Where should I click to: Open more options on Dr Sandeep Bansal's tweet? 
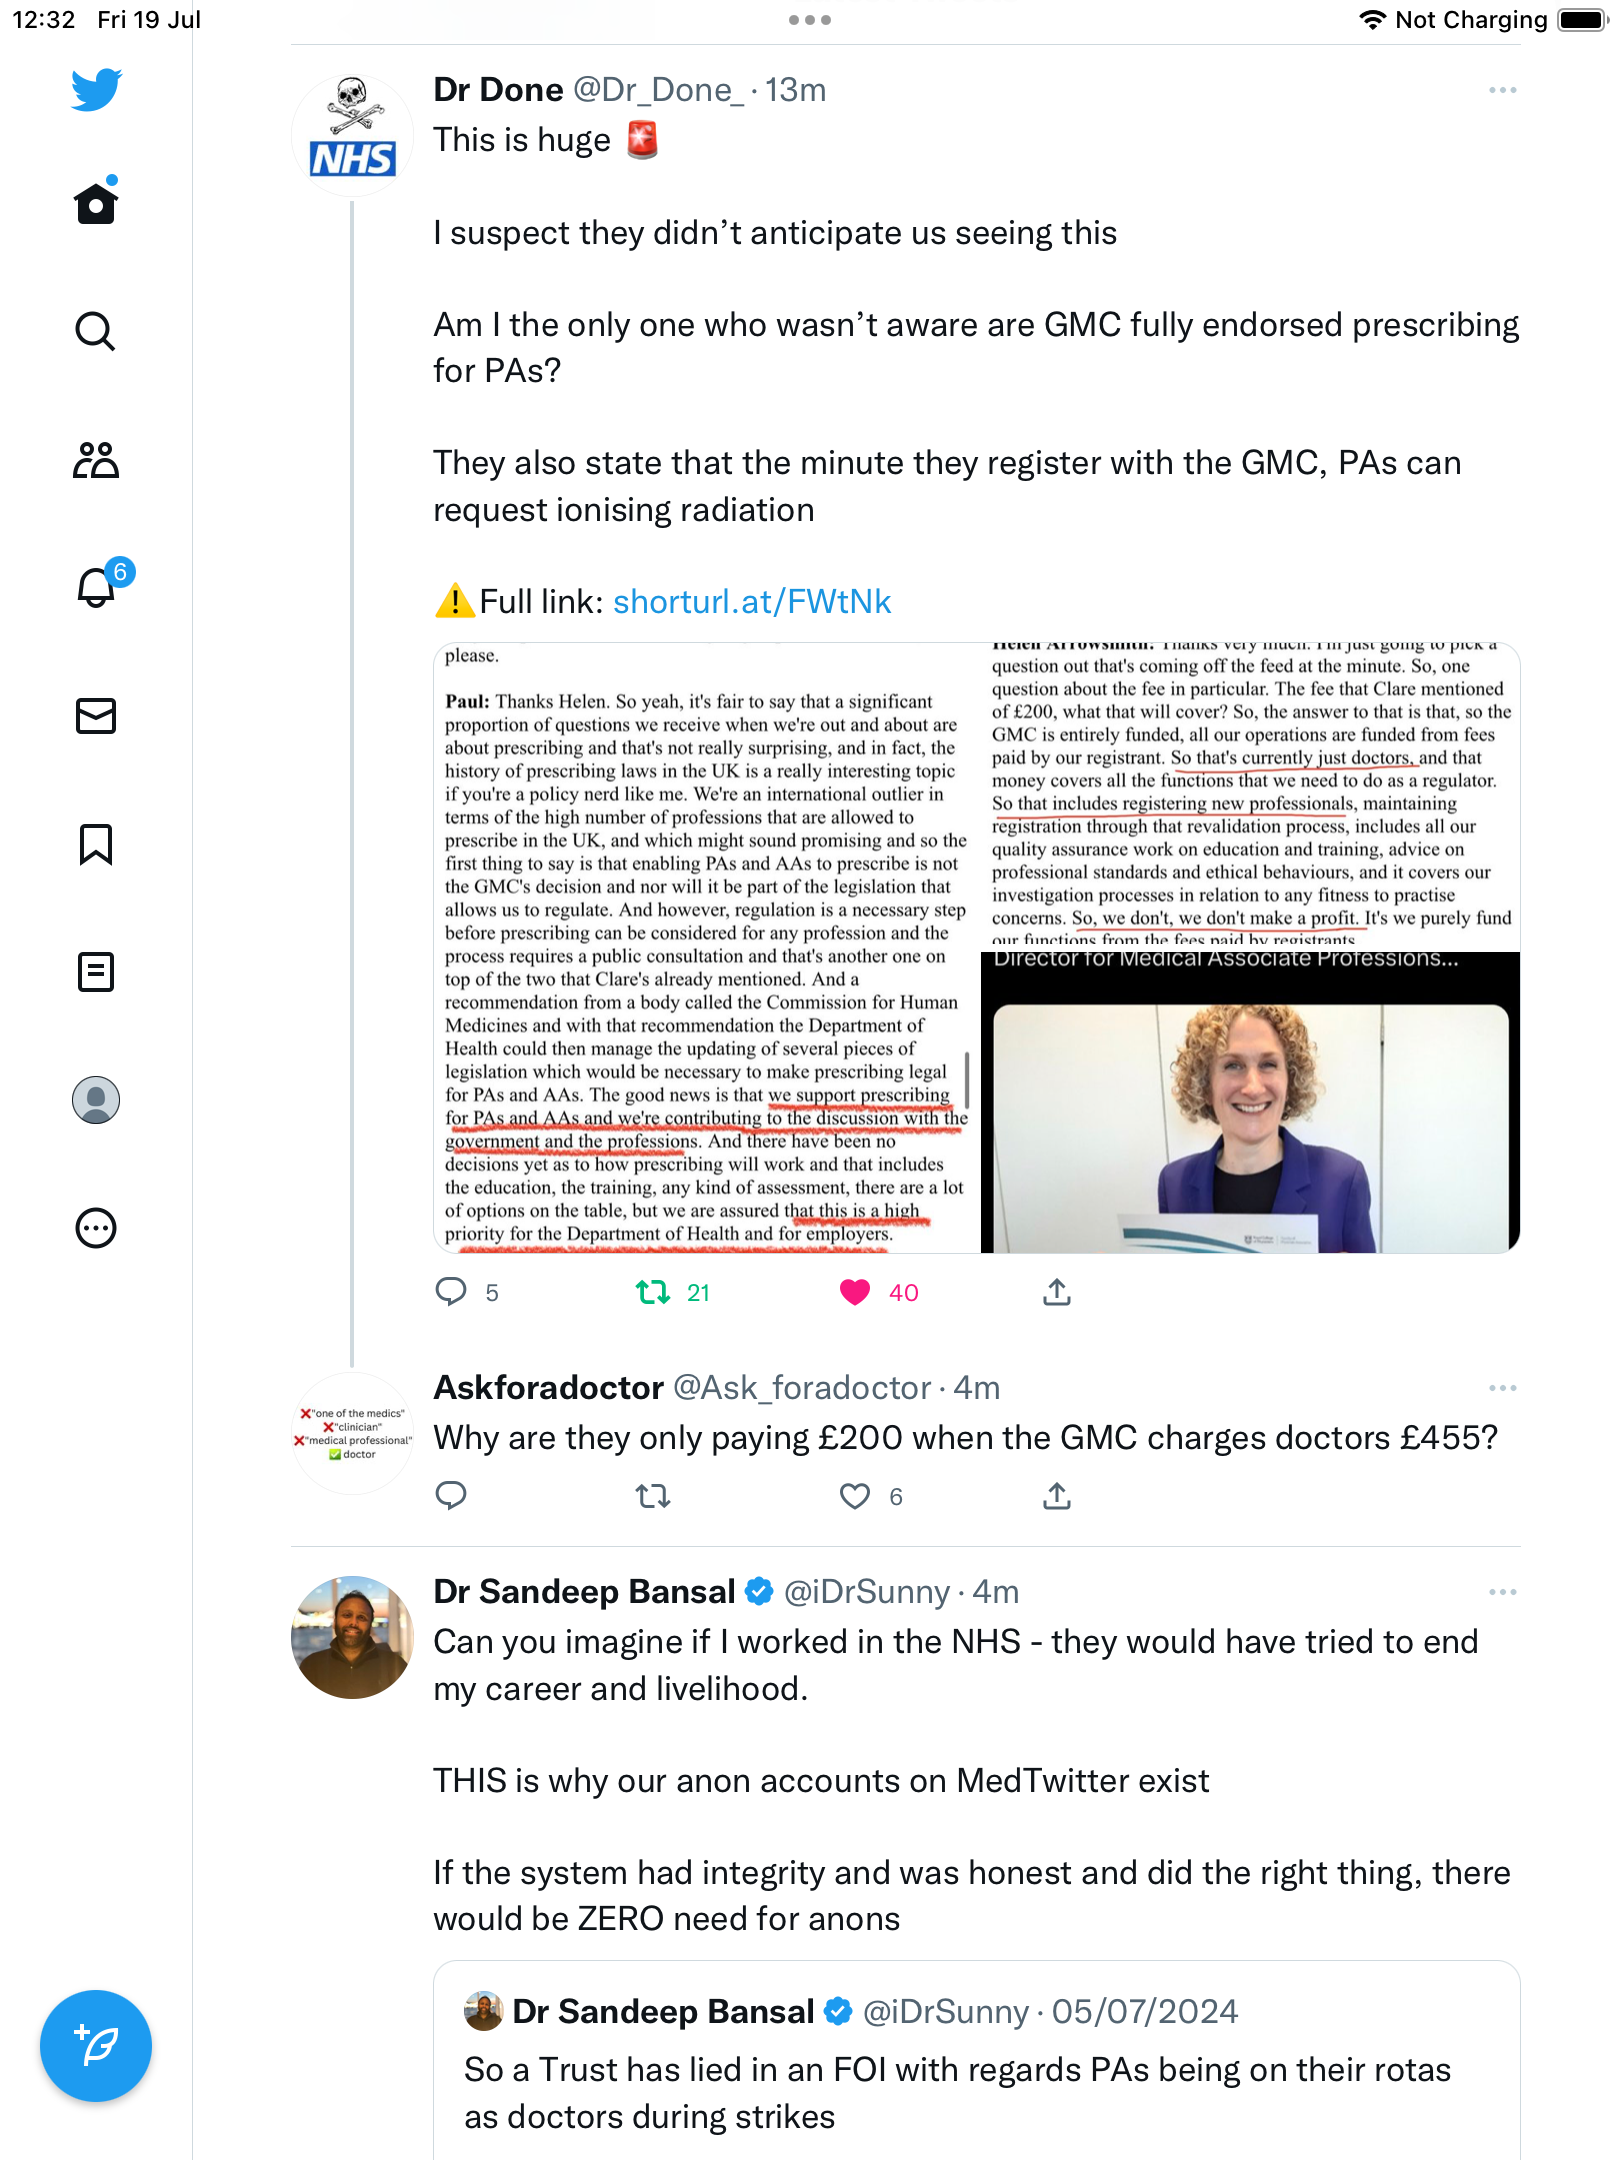1502,1592
